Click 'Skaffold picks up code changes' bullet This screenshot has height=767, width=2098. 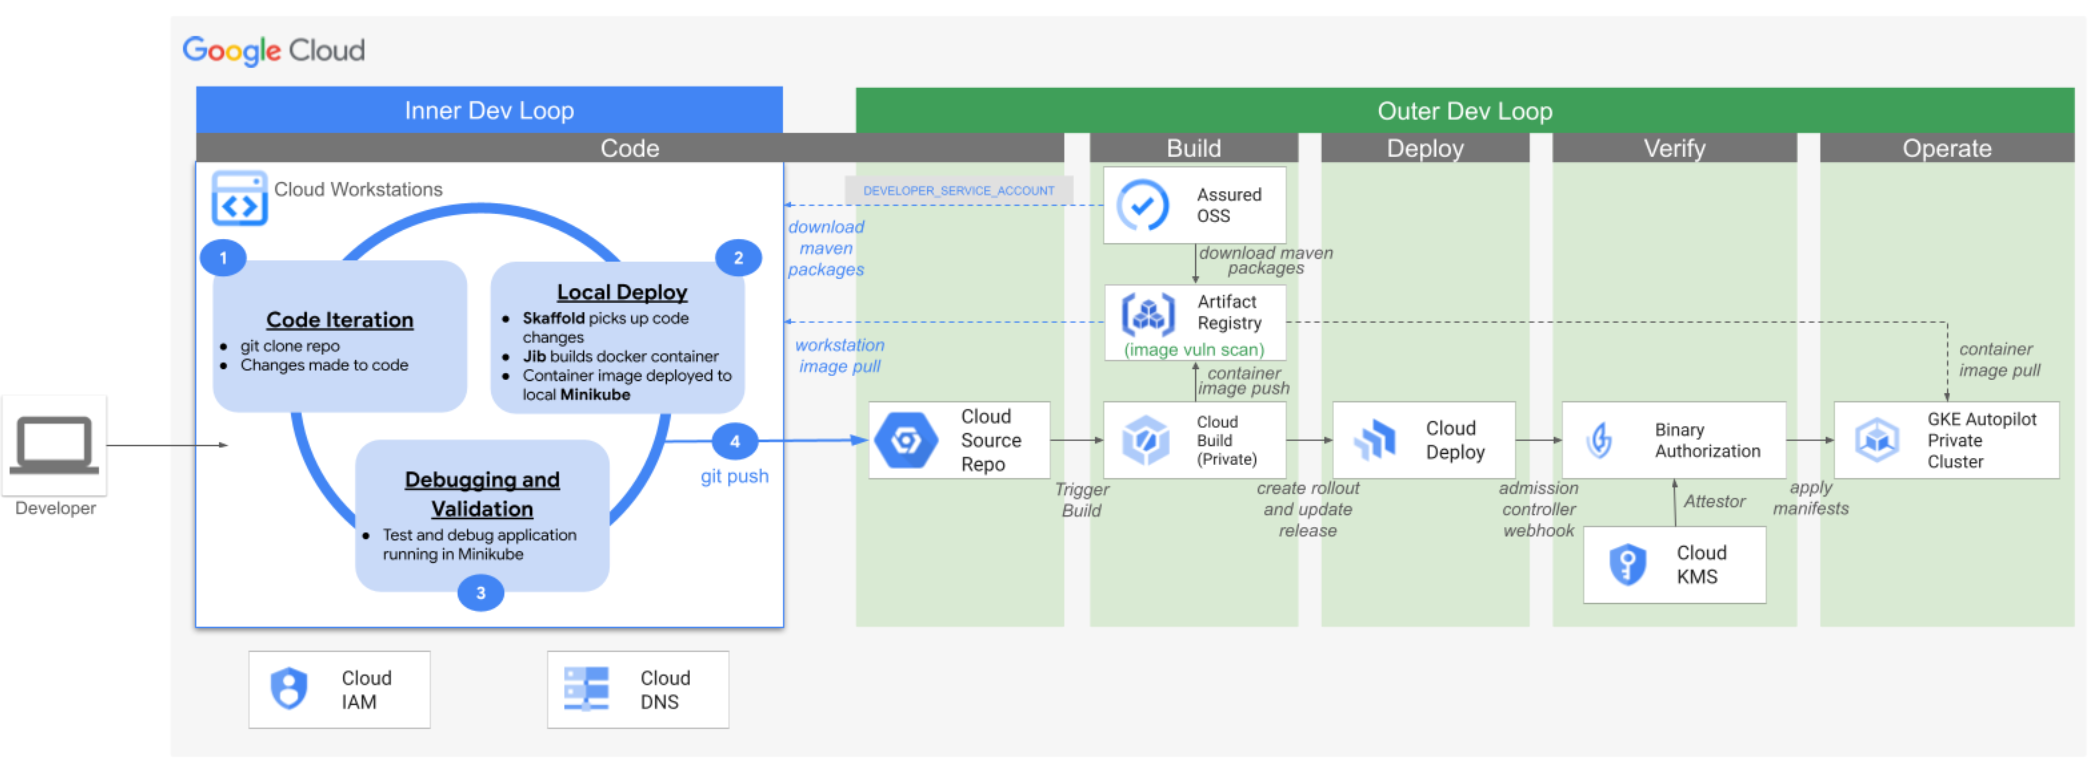tap(605, 327)
